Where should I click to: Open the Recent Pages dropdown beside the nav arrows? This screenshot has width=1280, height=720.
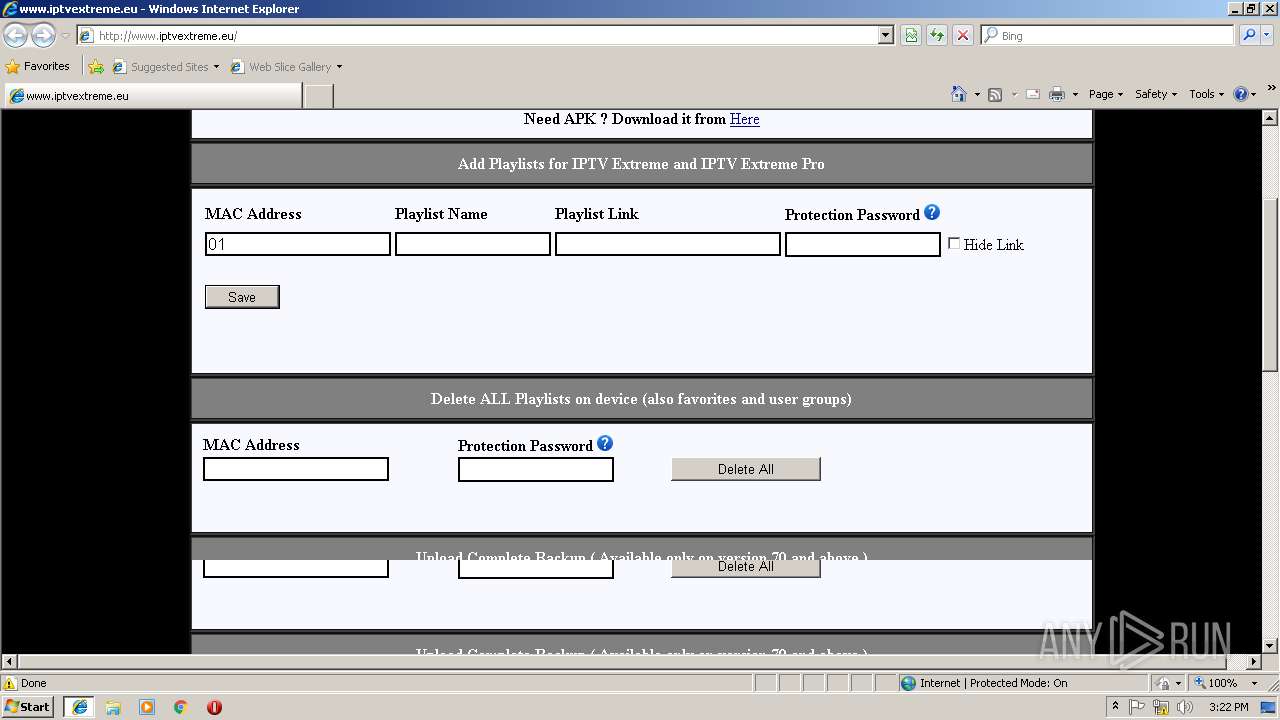pos(65,36)
